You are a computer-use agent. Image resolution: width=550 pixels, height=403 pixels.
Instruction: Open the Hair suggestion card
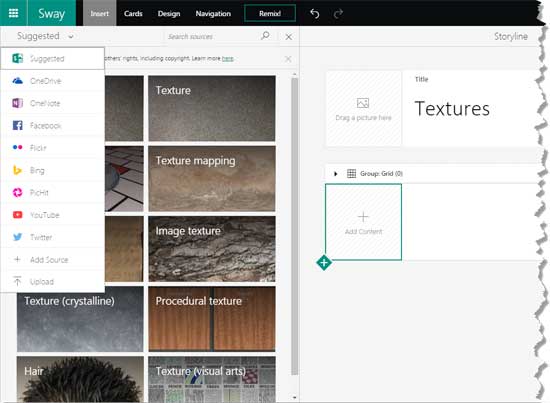pyautogui.click(x=80, y=379)
